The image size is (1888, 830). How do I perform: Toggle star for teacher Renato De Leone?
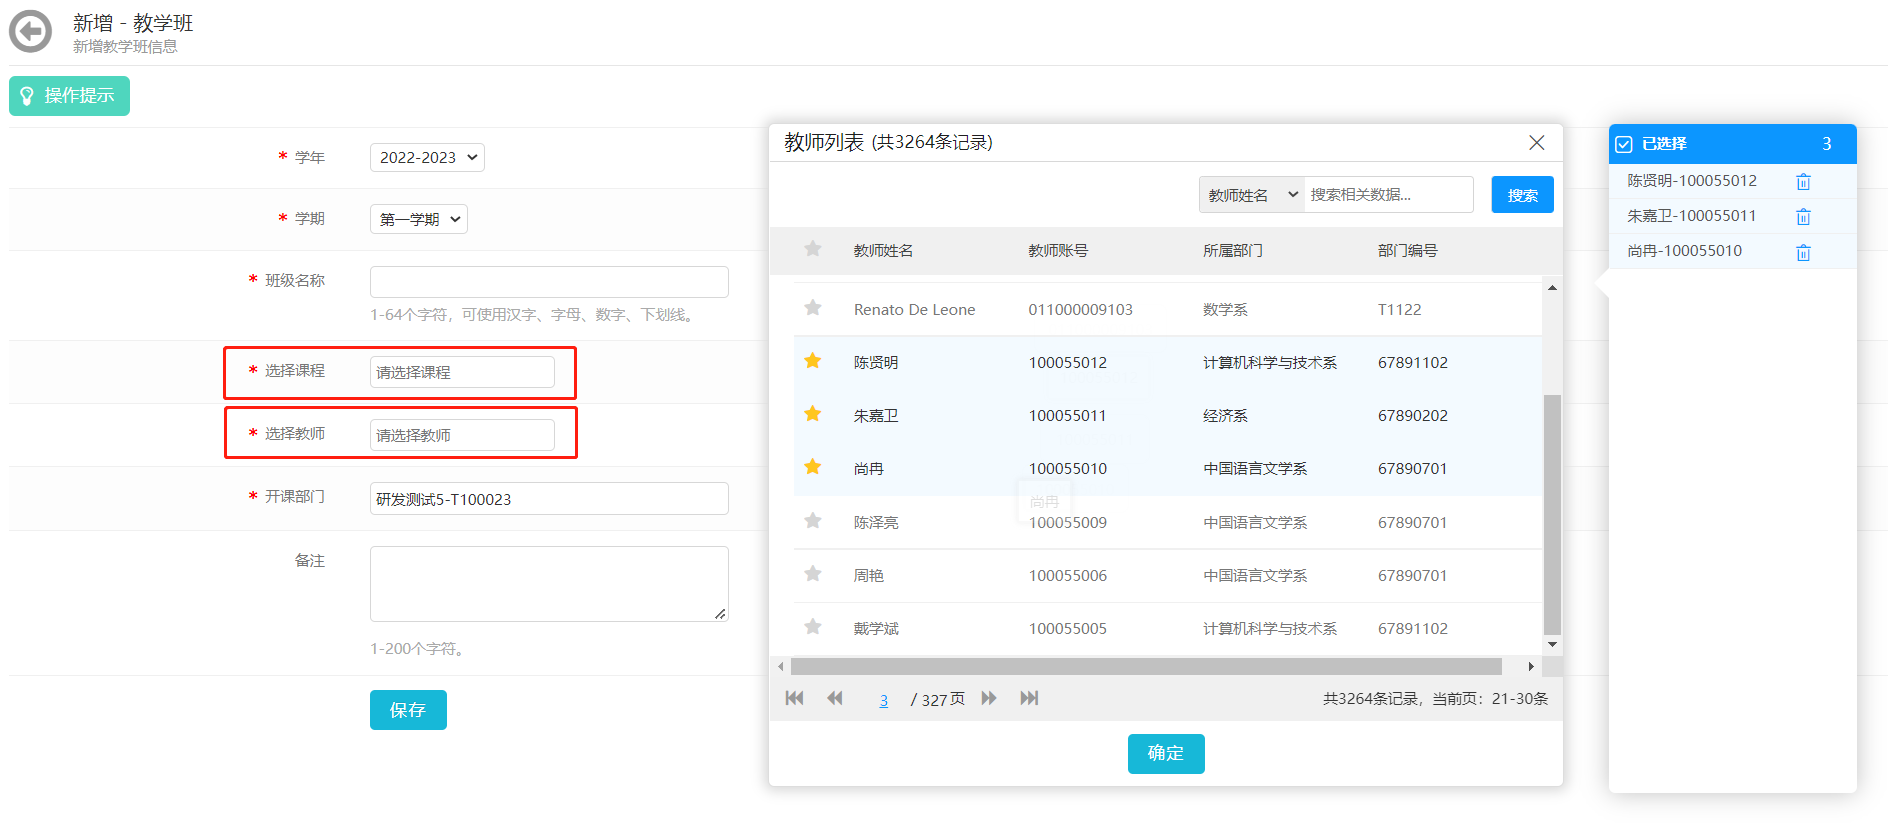pyautogui.click(x=813, y=308)
